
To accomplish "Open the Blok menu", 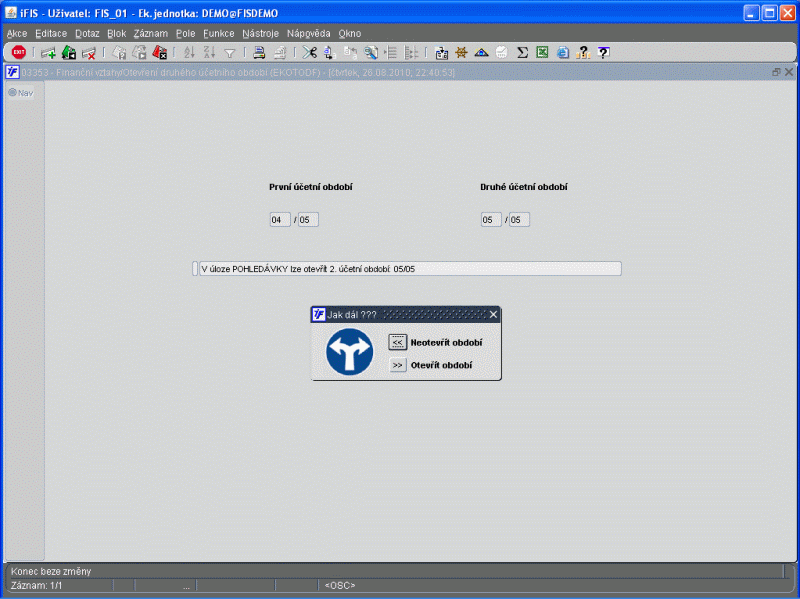I will click(x=116, y=34).
